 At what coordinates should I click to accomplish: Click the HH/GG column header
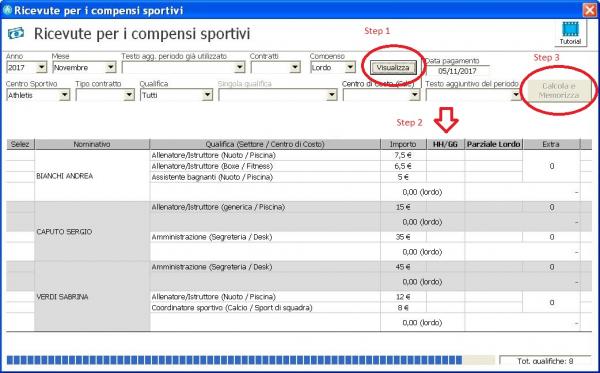click(x=445, y=144)
